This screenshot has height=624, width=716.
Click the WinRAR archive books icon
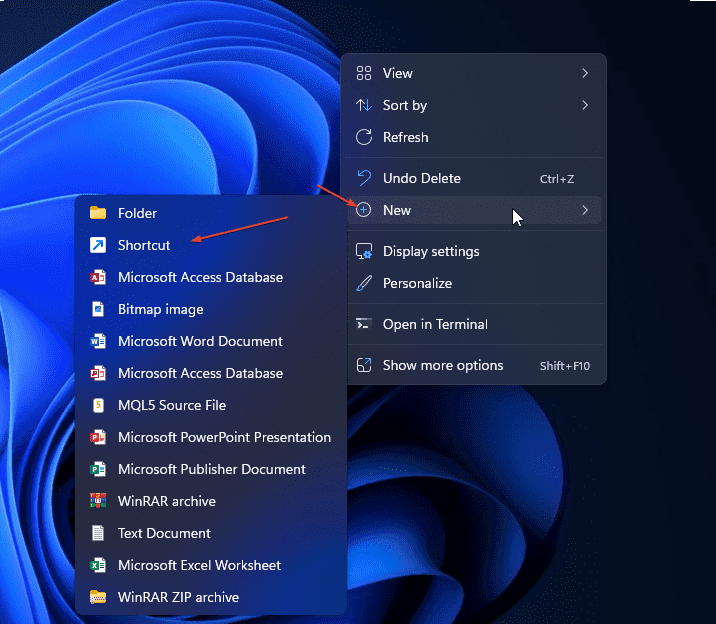click(x=98, y=501)
